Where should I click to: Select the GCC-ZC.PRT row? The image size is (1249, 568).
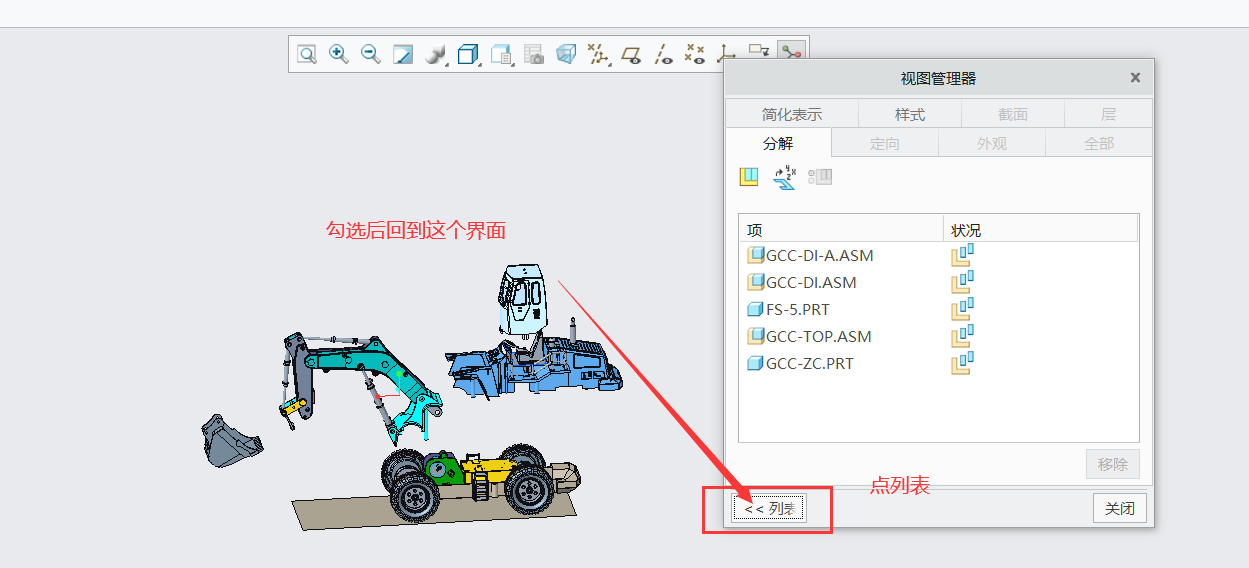(x=800, y=363)
